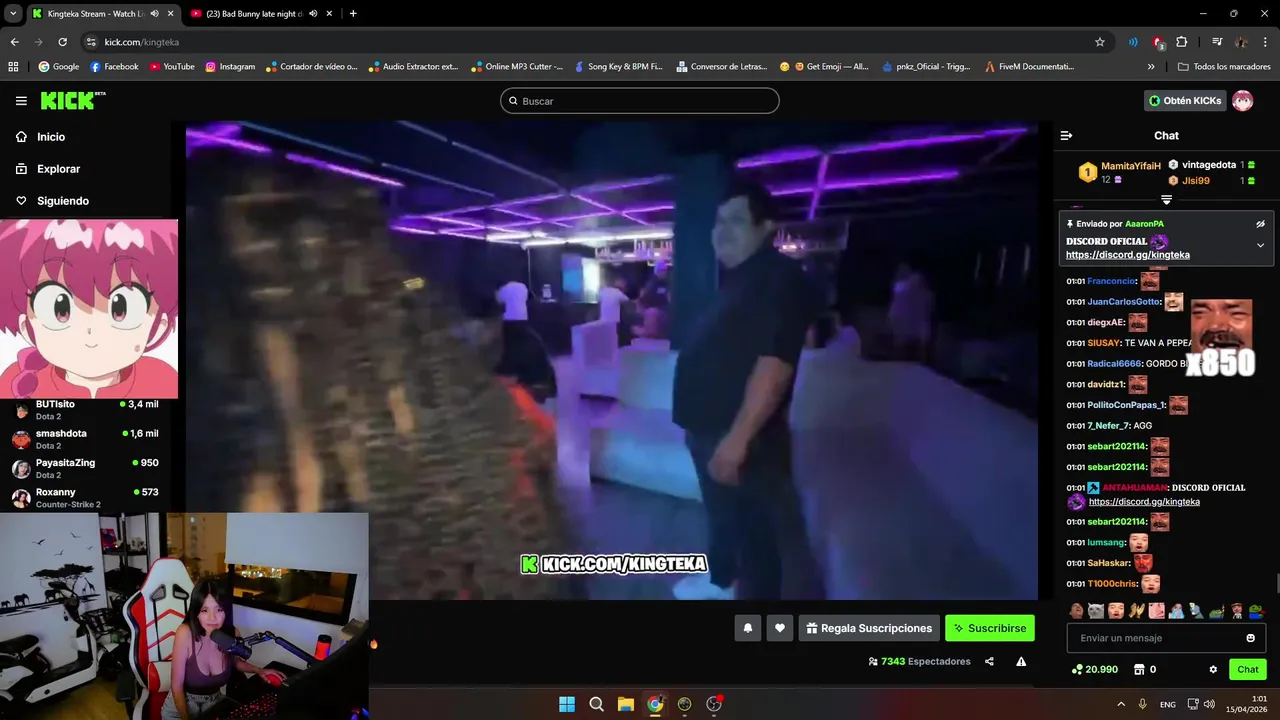The width and height of the screenshot is (1280, 720).
Task: Open Chrome three-dot menu
Action: (1266, 42)
